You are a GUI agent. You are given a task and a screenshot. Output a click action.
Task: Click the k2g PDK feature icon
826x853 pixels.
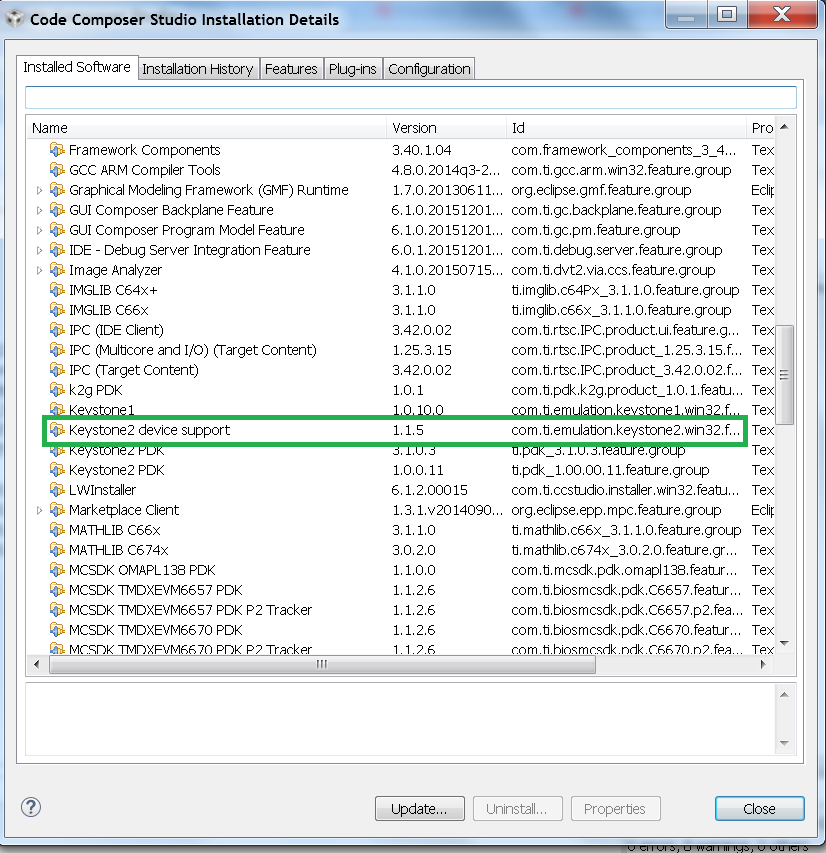pyautogui.click(x=57, y=390)
